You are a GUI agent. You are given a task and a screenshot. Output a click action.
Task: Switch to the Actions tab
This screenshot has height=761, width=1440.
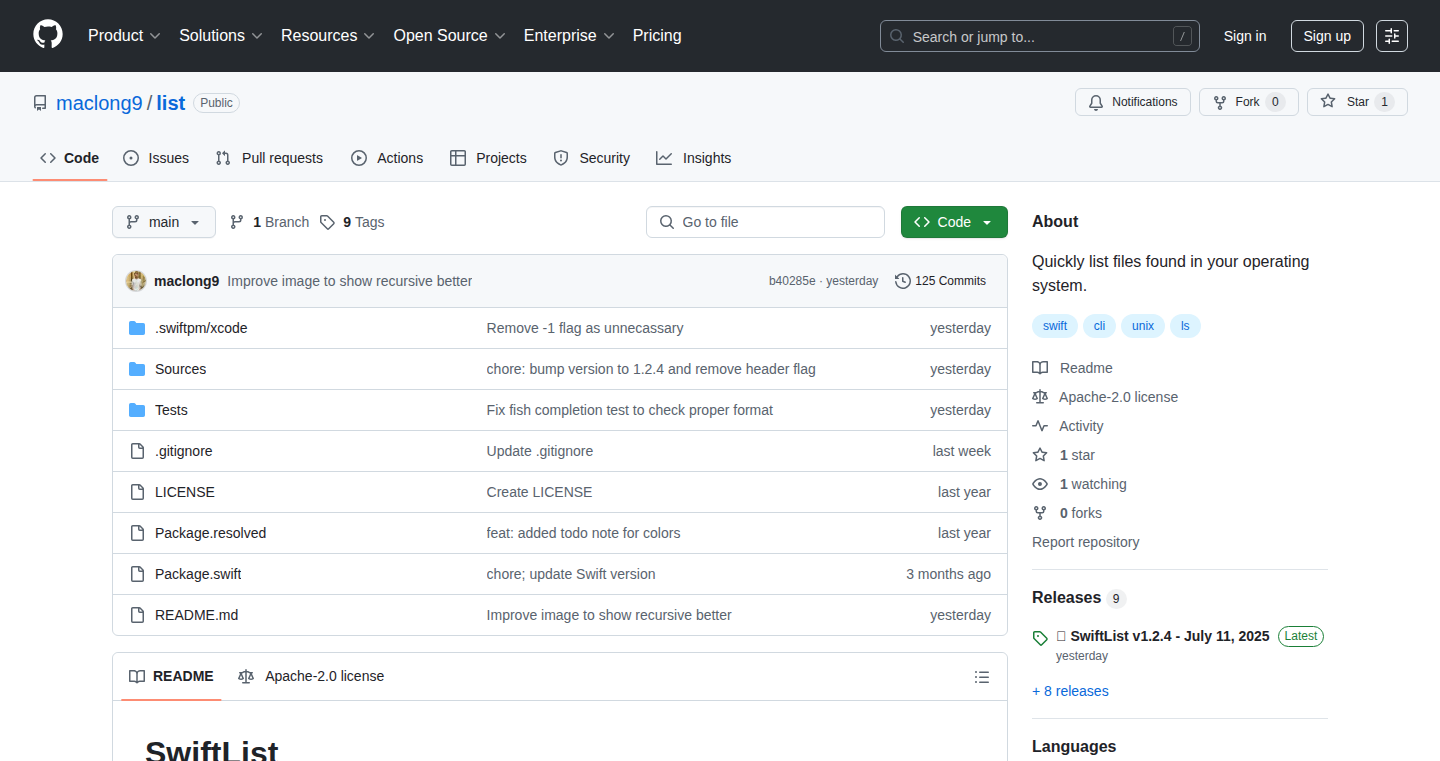(387, 158)
